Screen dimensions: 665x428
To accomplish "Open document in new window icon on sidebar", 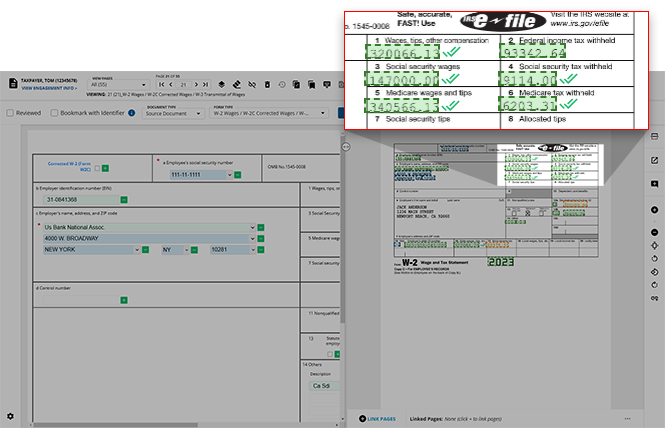I will pos(654,161).
